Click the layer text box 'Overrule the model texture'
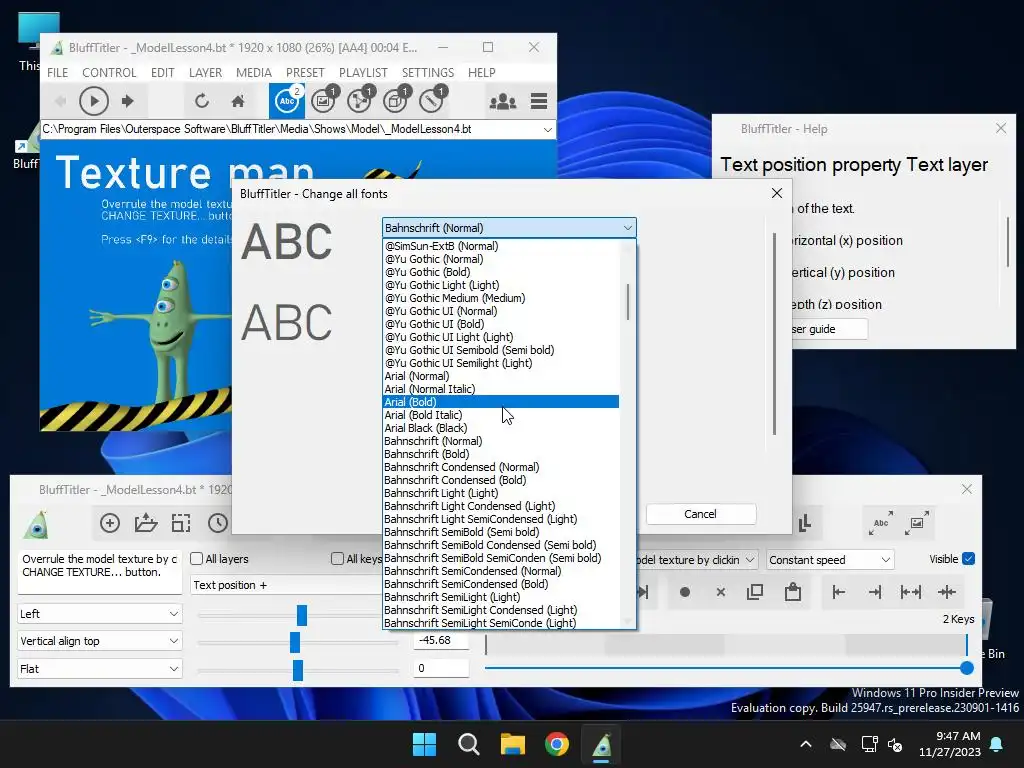Image resolution: width=1024 pixels, height=768 pixels. point(99,571)
